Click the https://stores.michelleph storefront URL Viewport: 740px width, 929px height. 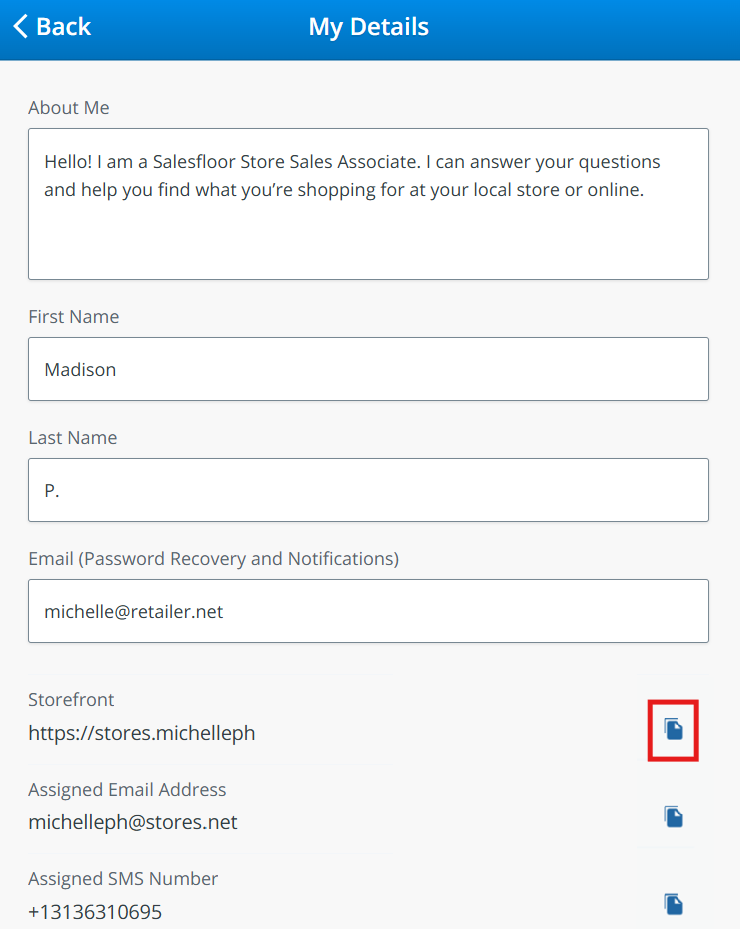142,733
